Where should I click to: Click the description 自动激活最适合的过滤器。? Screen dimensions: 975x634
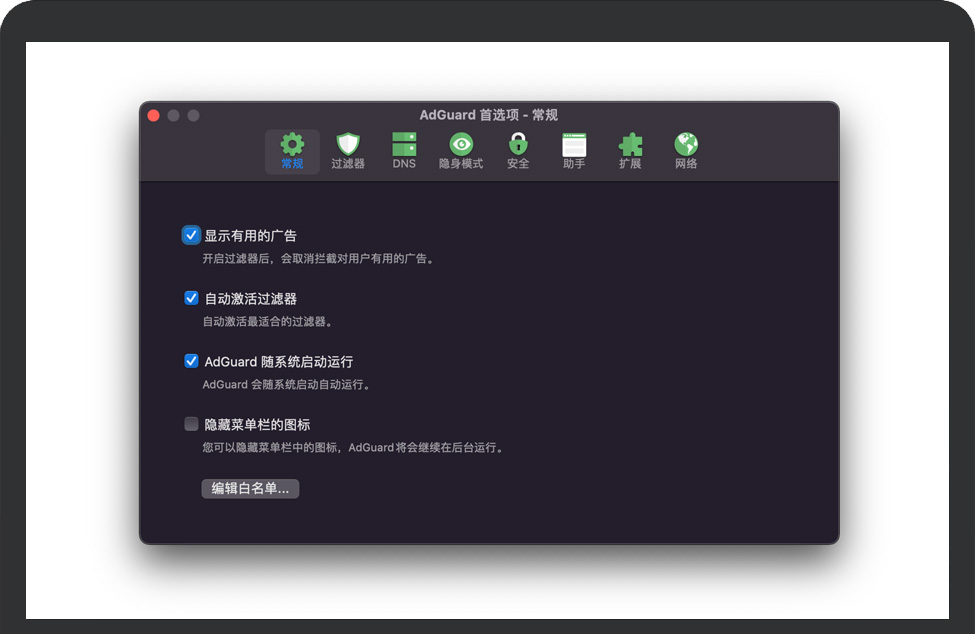[269, 321]
